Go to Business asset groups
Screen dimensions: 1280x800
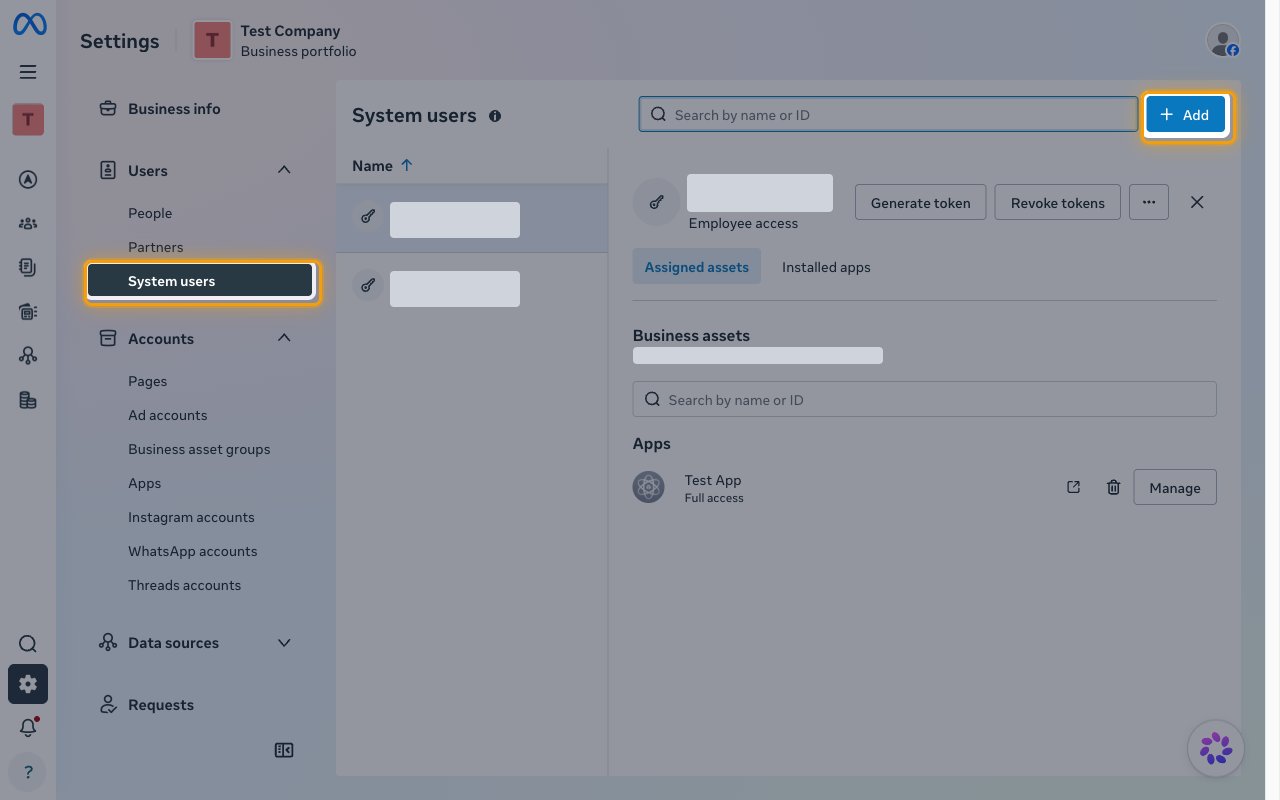click(x=199, y=449)
